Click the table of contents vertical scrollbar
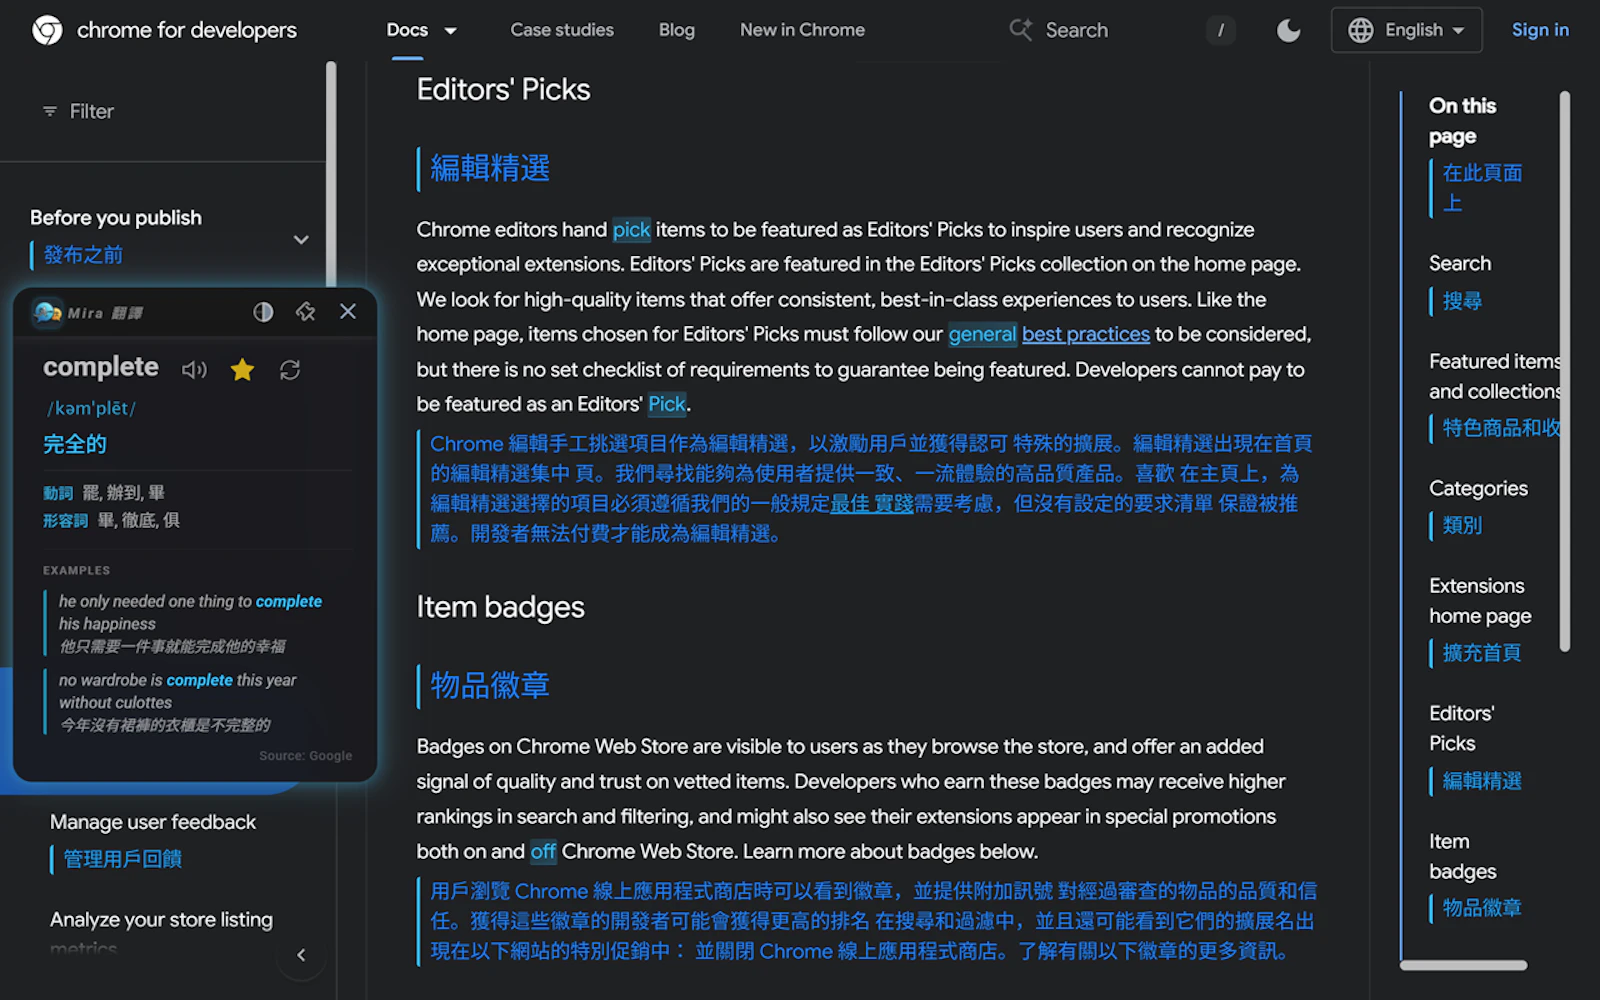This screenshot has height=1000, width=1600. [1564, 370]
